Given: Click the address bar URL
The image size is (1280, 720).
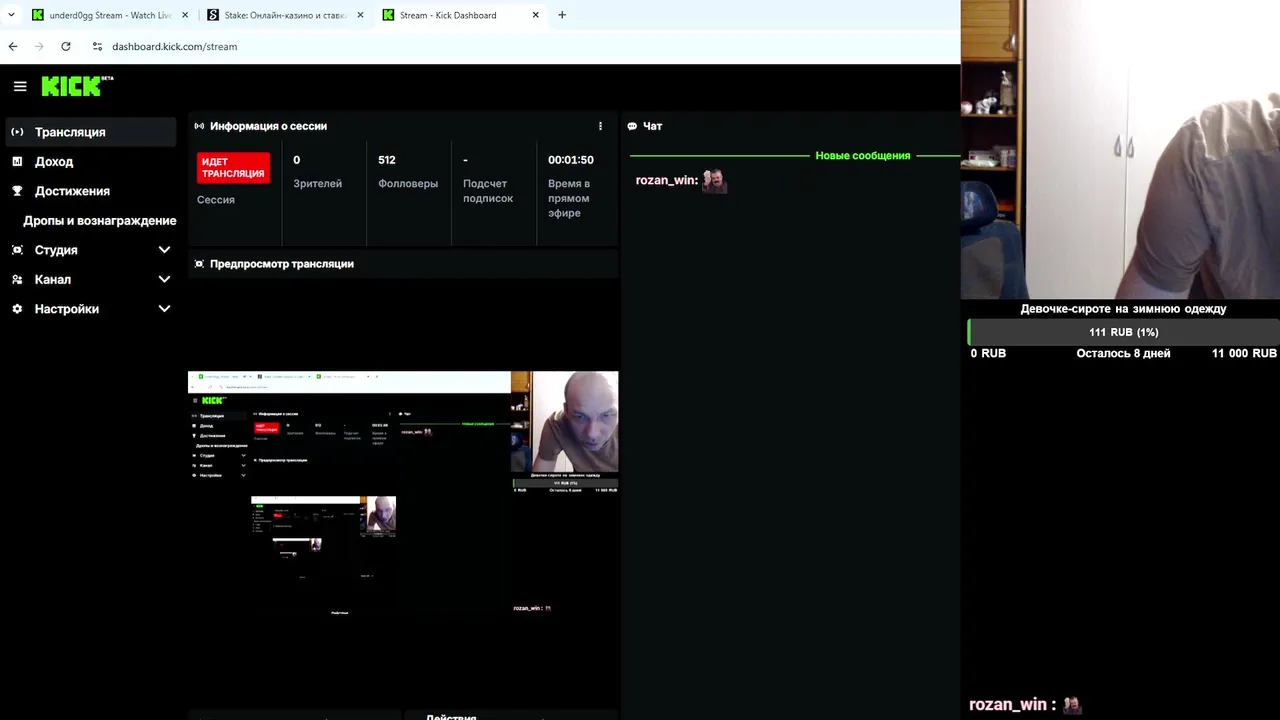Looking at the screenshot, I should pos(174,46).
